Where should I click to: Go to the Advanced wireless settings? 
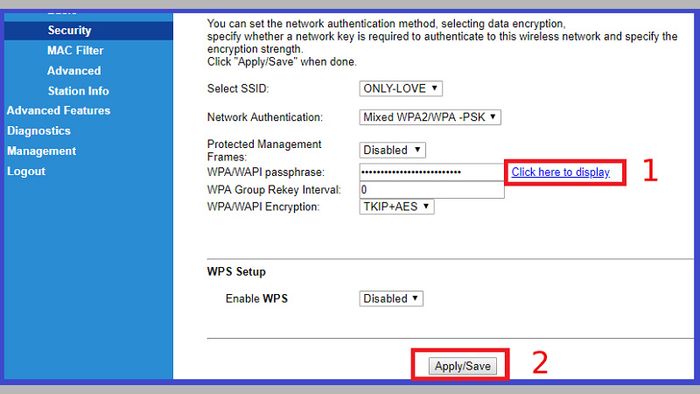74,71
